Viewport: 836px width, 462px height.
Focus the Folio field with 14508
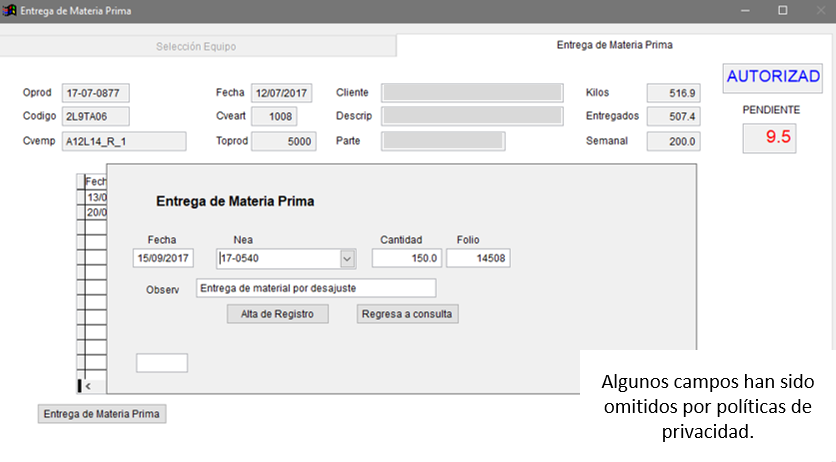coord(478,259)
